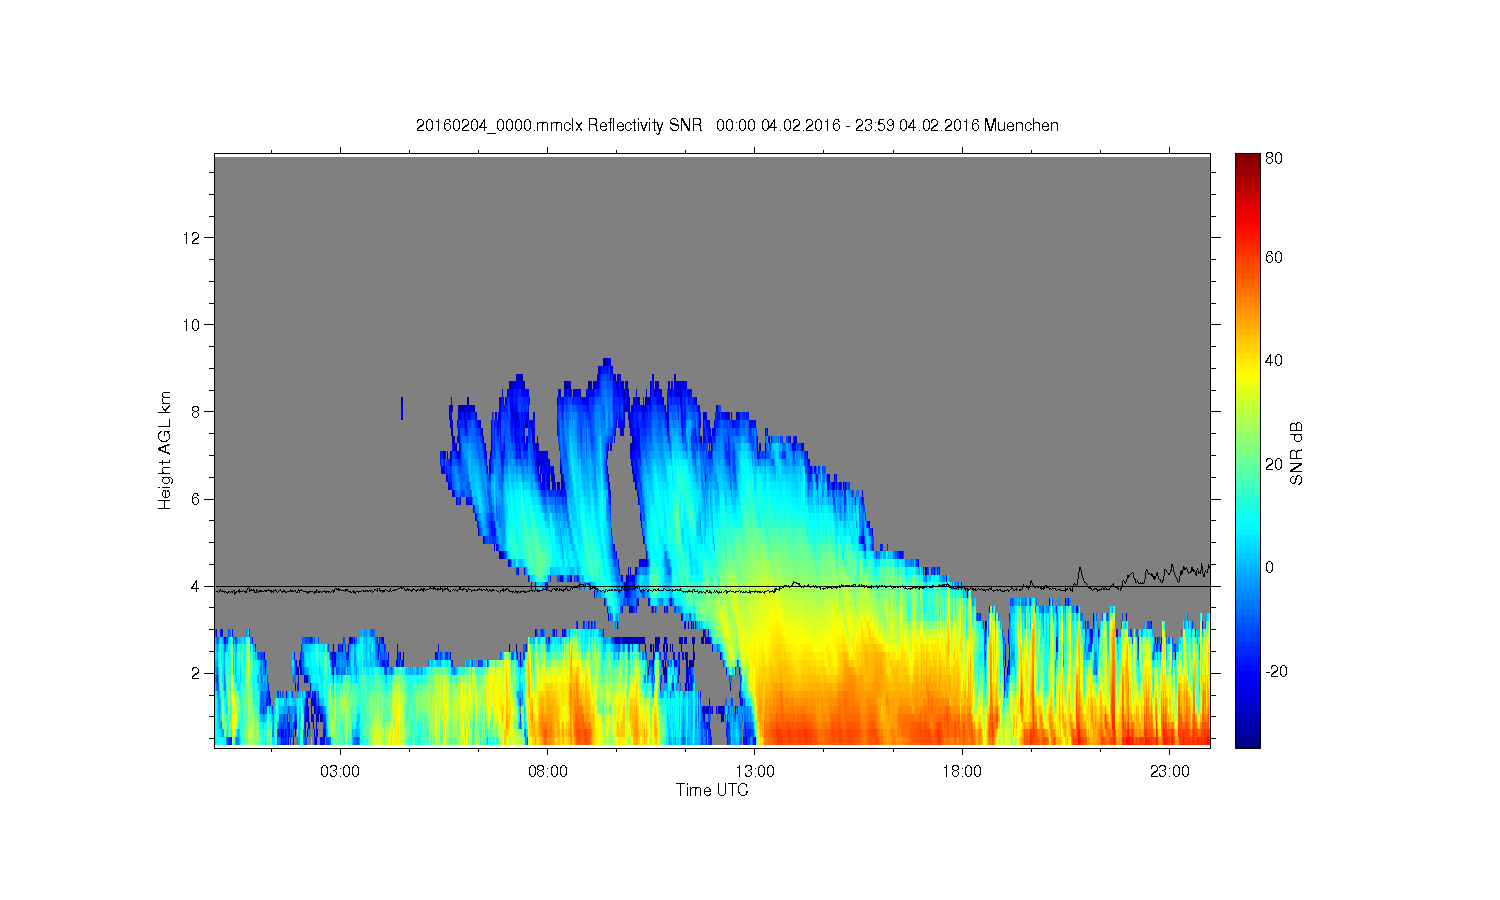Click the 03:00 time tick label
This screenshot has width=1500, height=900.
pyautogui.click(x=340, y=772)
